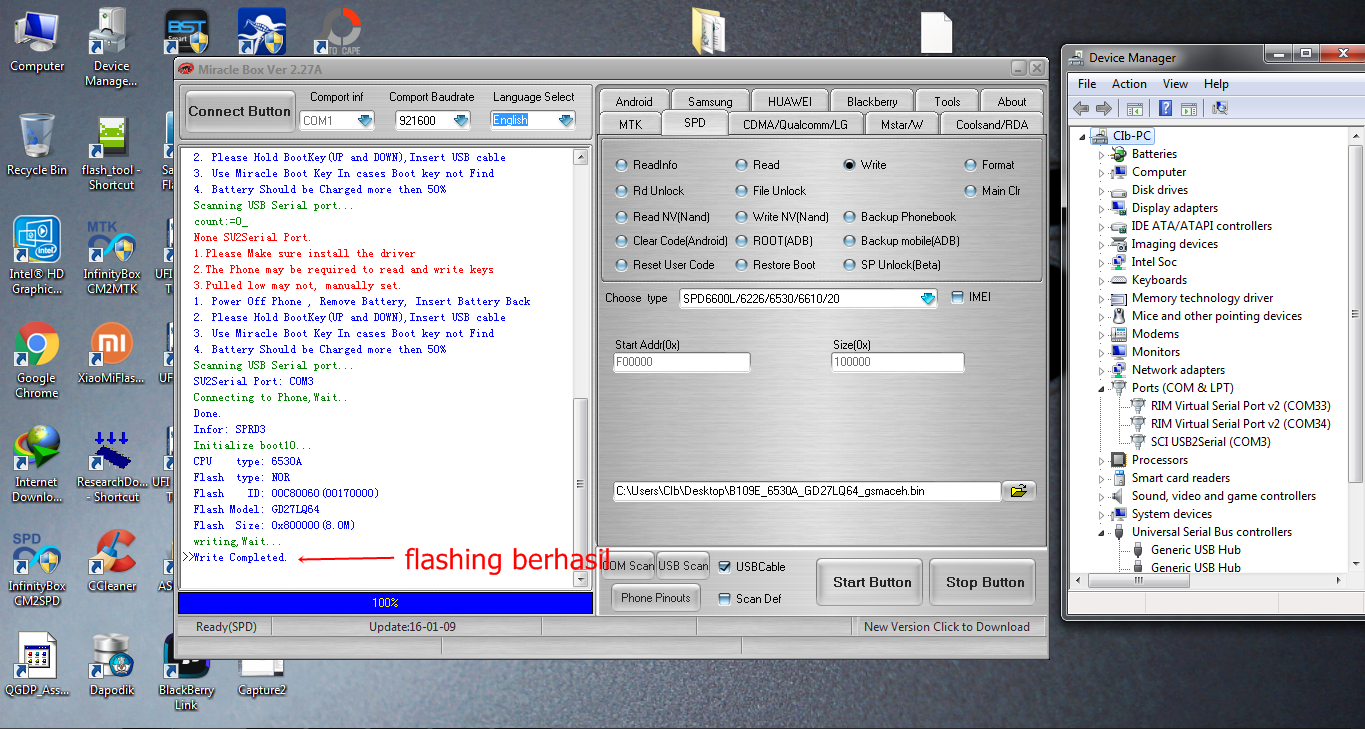1365x729 pixels.
Task: Click the Phone Pinouts button
Action: (x=656, y=598)
